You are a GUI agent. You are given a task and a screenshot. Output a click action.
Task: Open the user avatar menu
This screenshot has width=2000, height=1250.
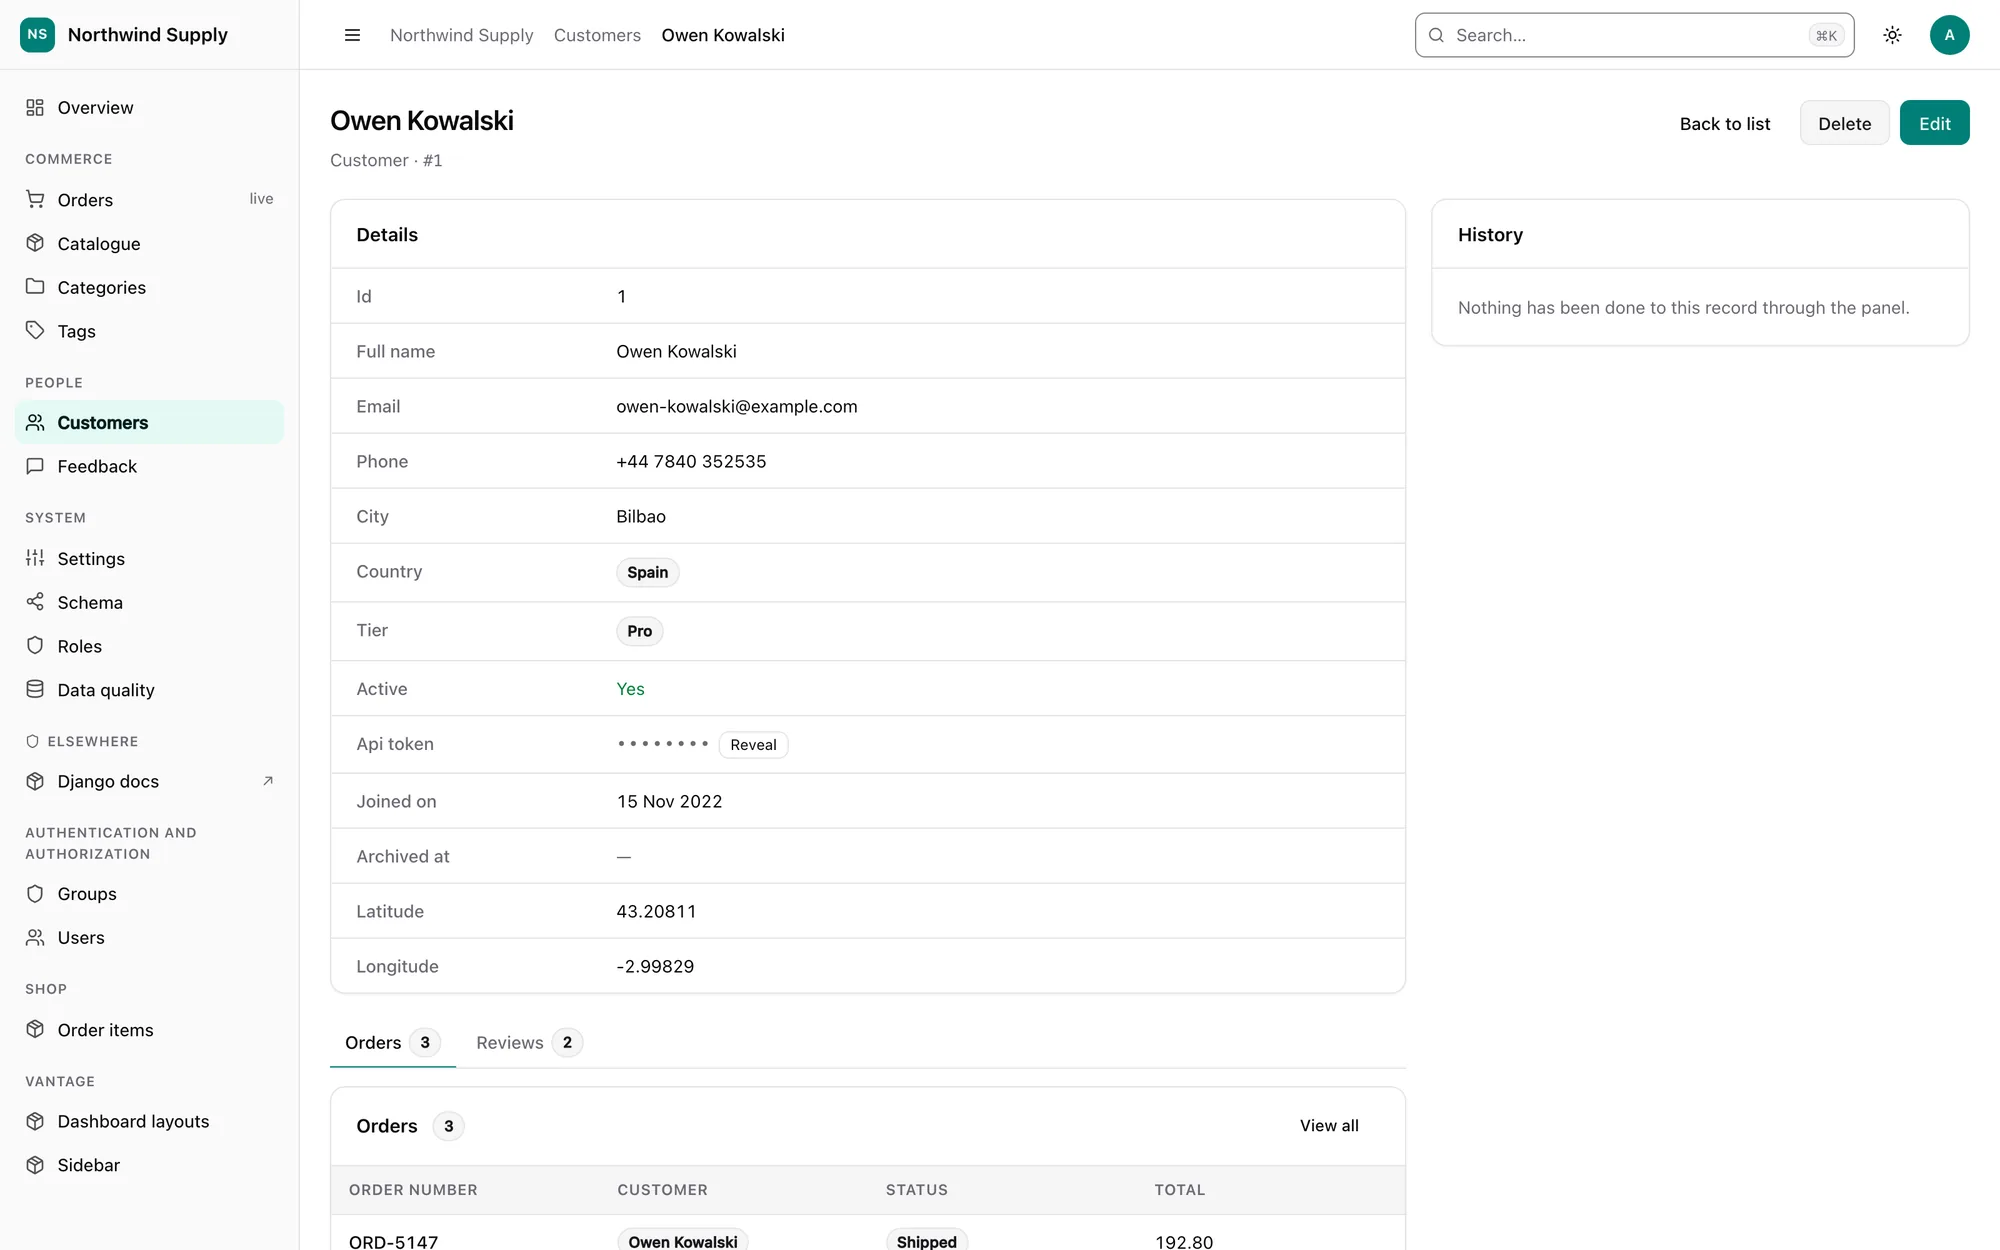tap(1949, 35)
